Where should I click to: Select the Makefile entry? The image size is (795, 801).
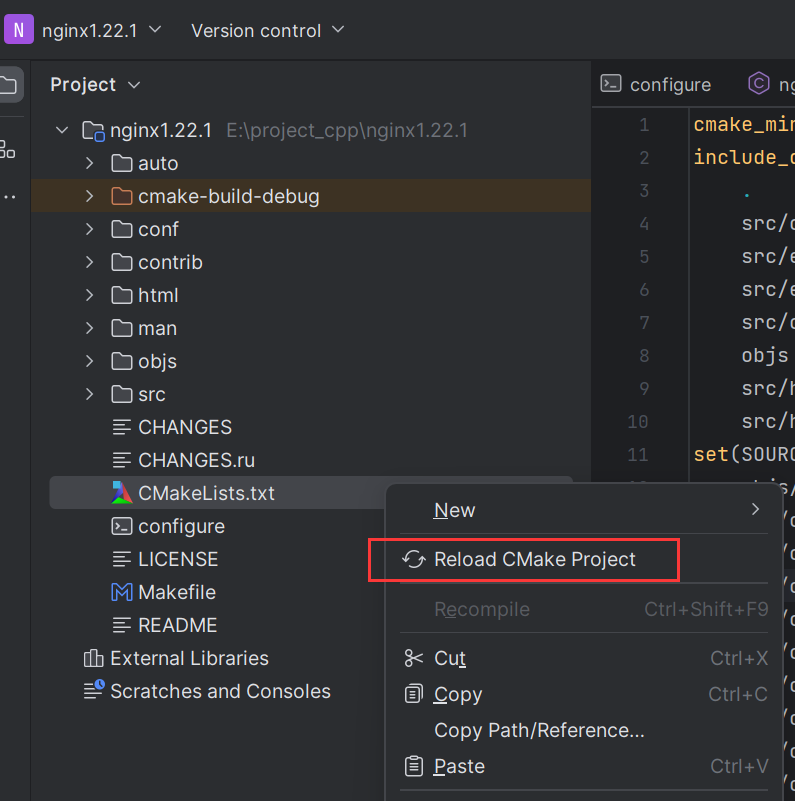coord(177,593)
